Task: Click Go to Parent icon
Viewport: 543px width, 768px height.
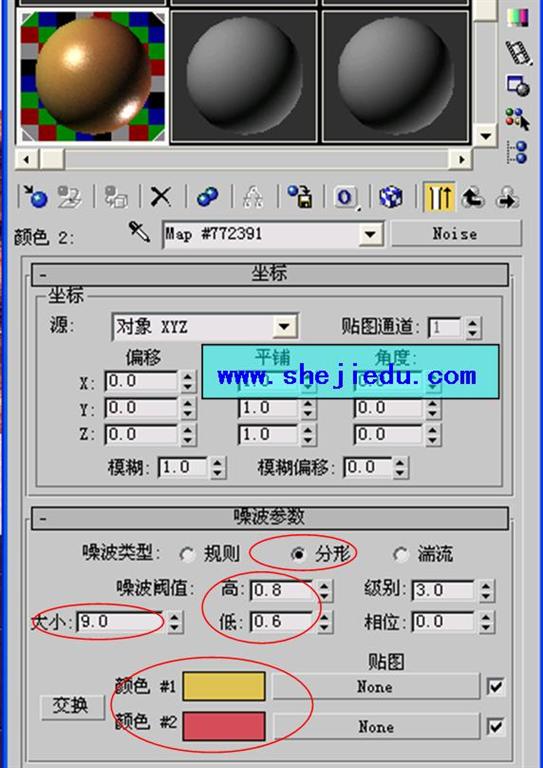Action: [x=472, y=197]
